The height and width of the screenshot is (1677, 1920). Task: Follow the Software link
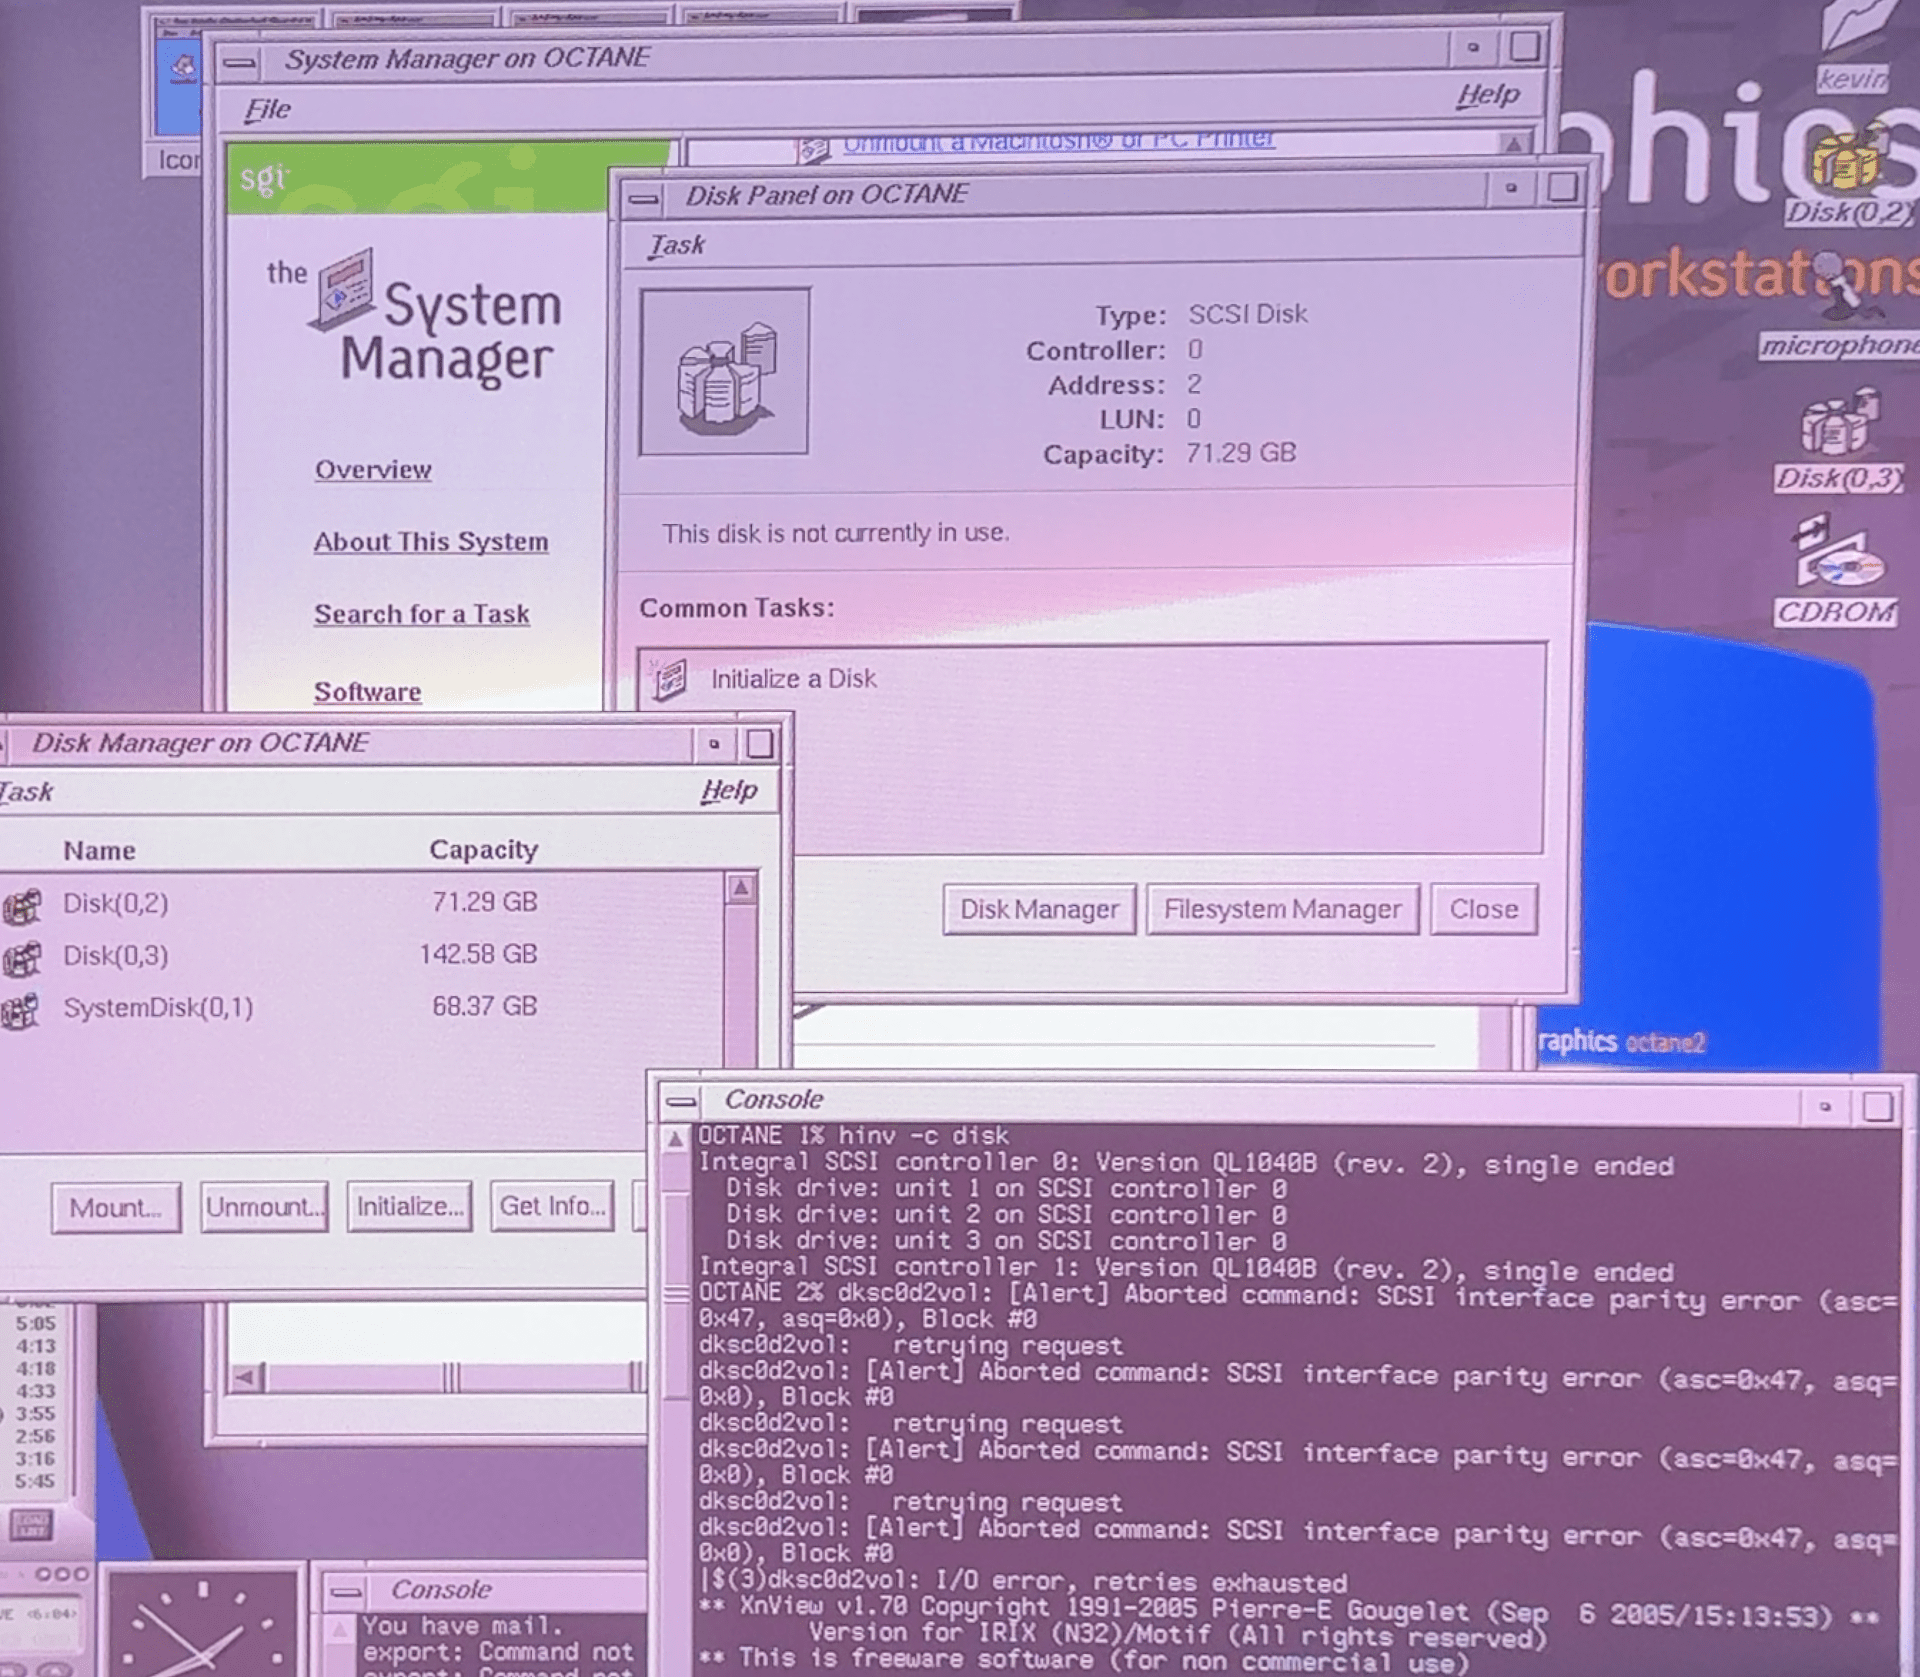pos(368,692)
